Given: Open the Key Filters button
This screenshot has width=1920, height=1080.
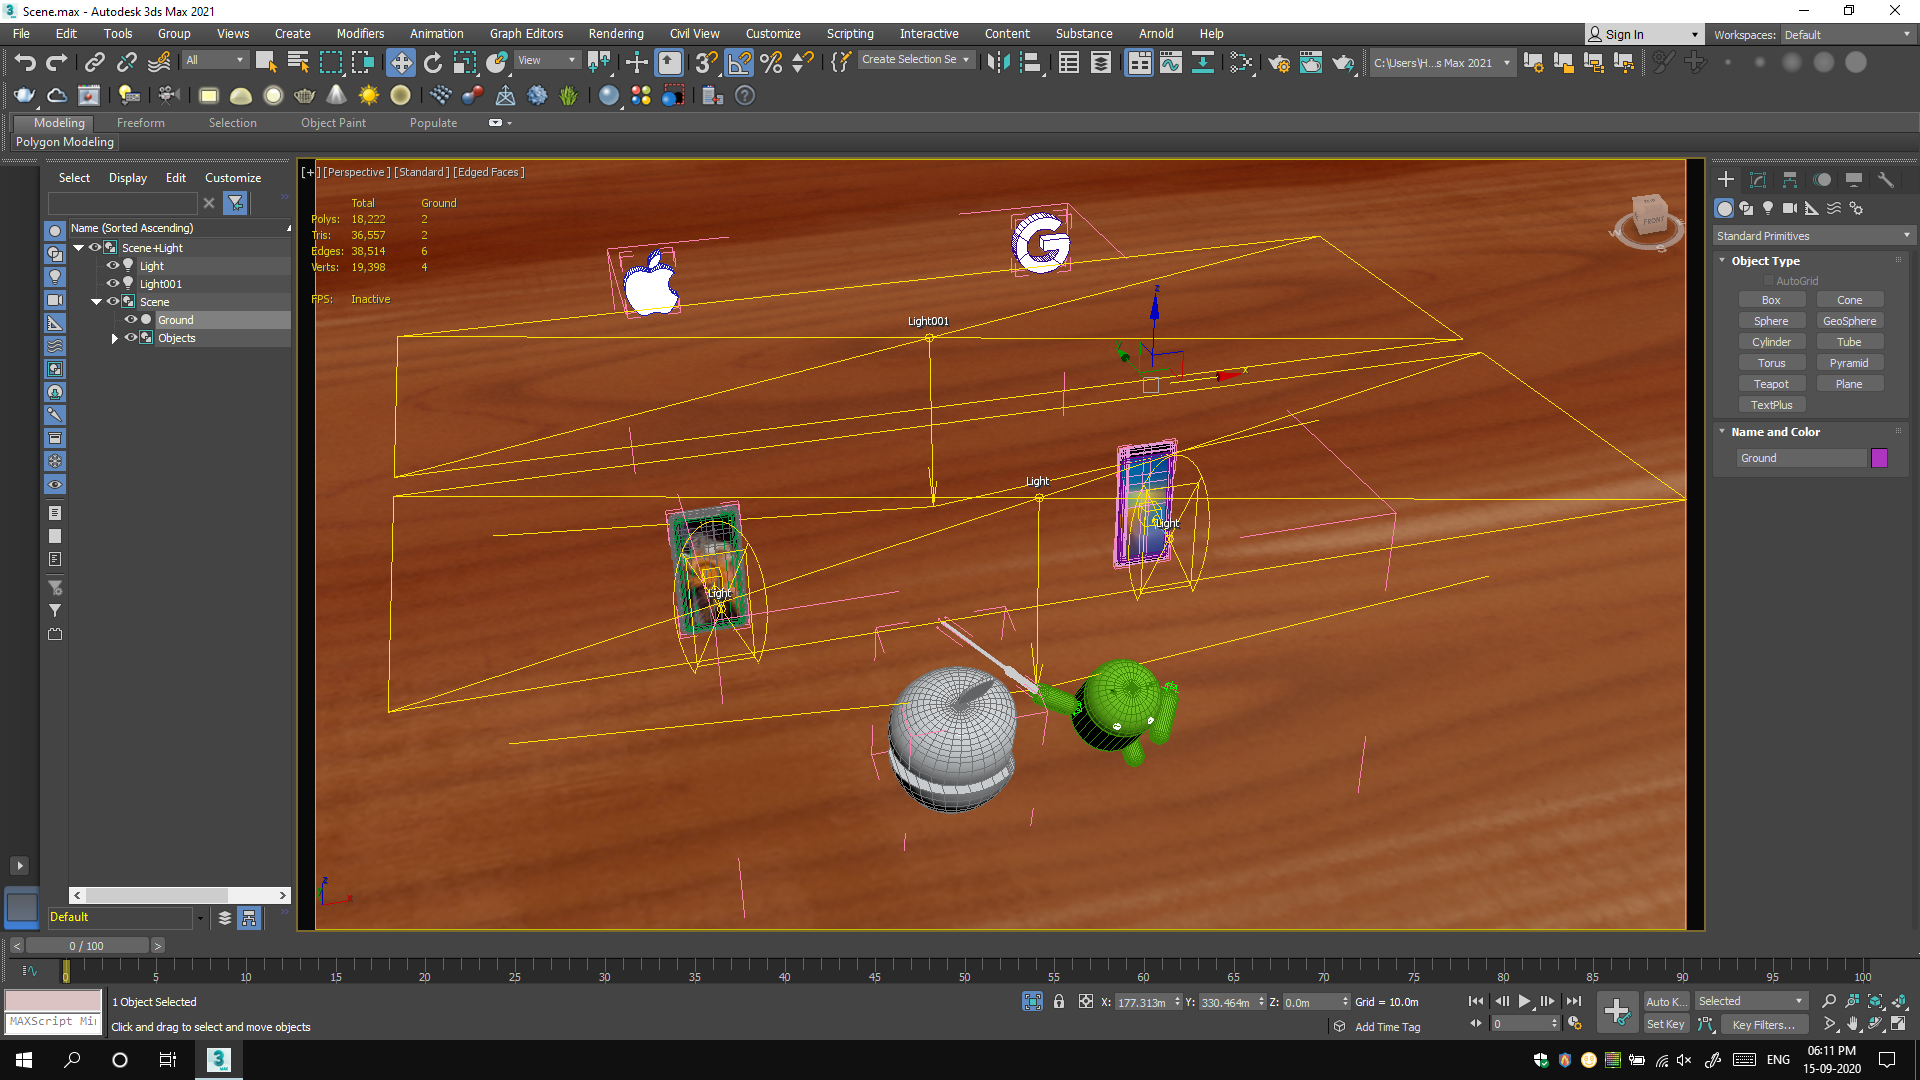Looking at the screenshot, I should pyautogui.click(x=1763, y=1024).
